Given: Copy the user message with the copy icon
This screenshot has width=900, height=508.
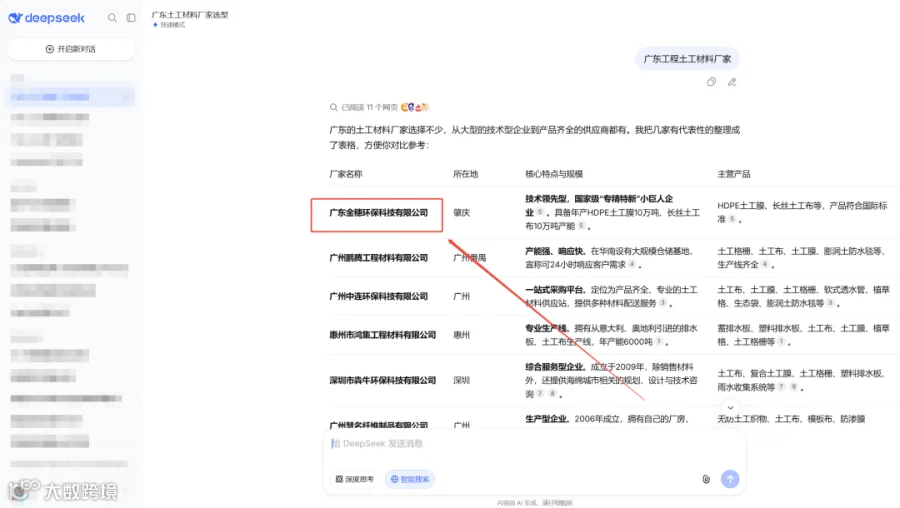Looking at the screenshot, I should [711, 82].
